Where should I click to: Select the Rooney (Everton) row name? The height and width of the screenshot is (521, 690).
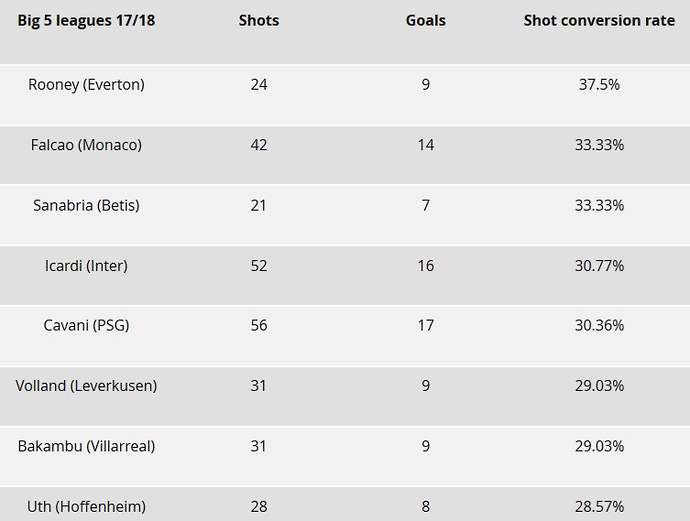pyautogui.click(x=86, y=84)
